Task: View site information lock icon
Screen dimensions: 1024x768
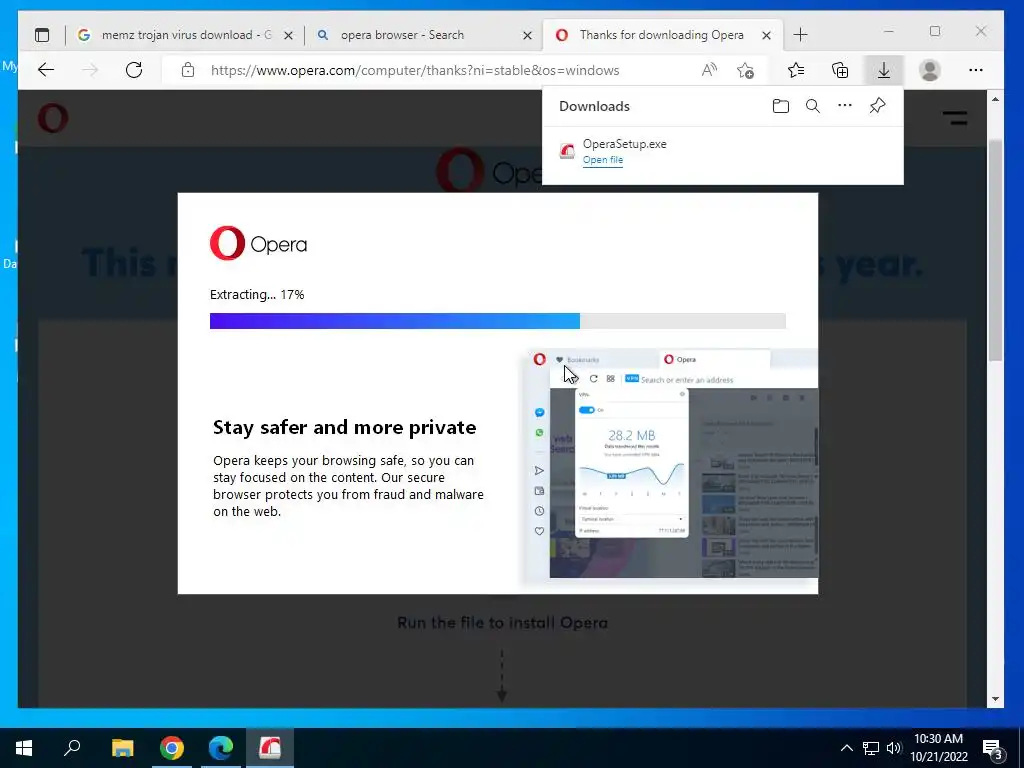Action: 187,70
